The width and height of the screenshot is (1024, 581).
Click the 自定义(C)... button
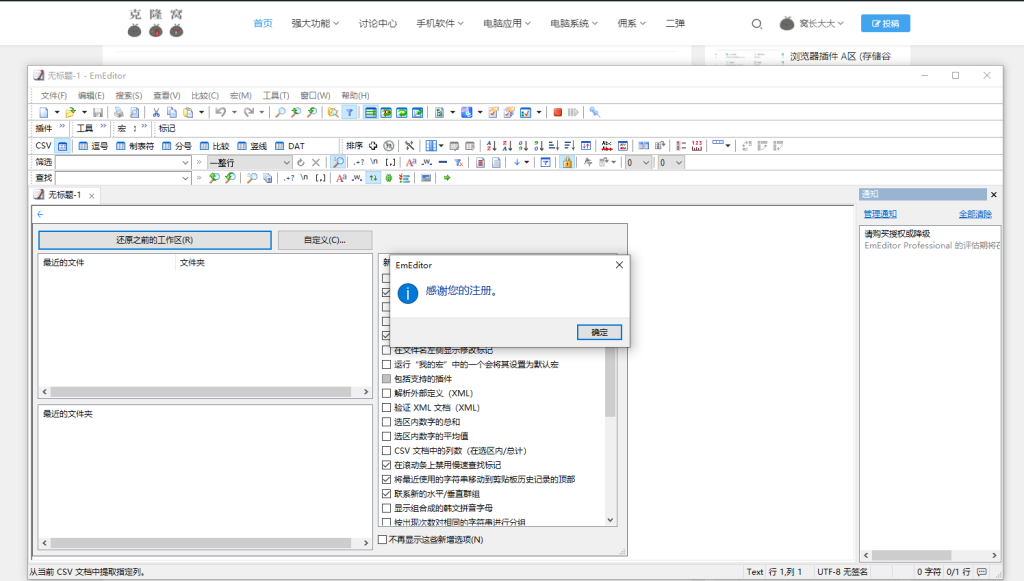click(x=325, y=240)
